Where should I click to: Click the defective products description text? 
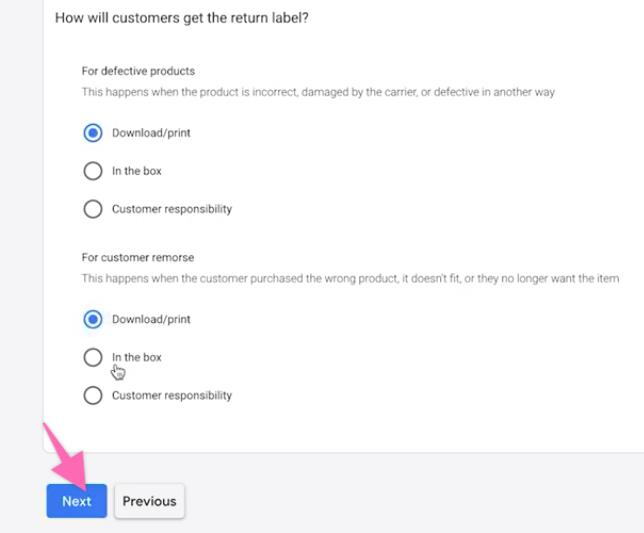coord(318,92)
